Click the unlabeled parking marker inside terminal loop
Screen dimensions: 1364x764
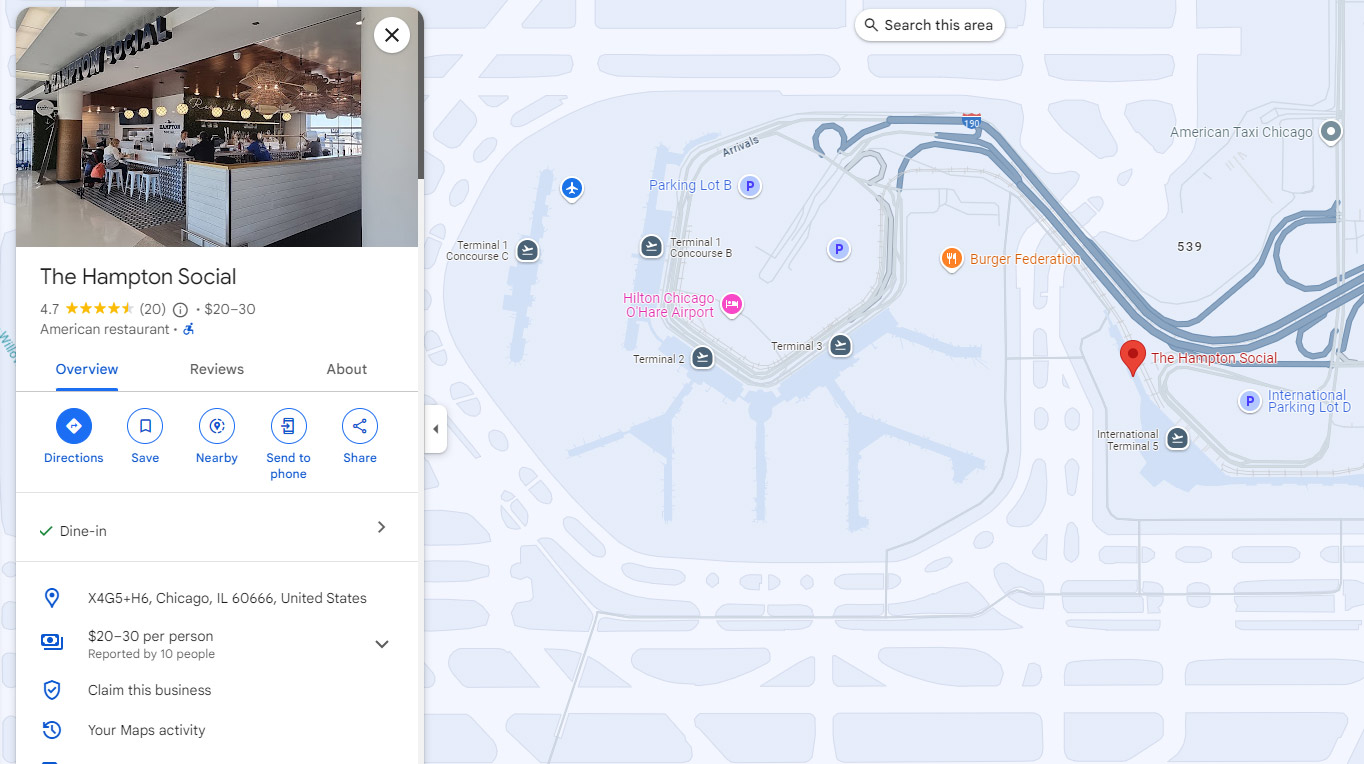(839, 249)
